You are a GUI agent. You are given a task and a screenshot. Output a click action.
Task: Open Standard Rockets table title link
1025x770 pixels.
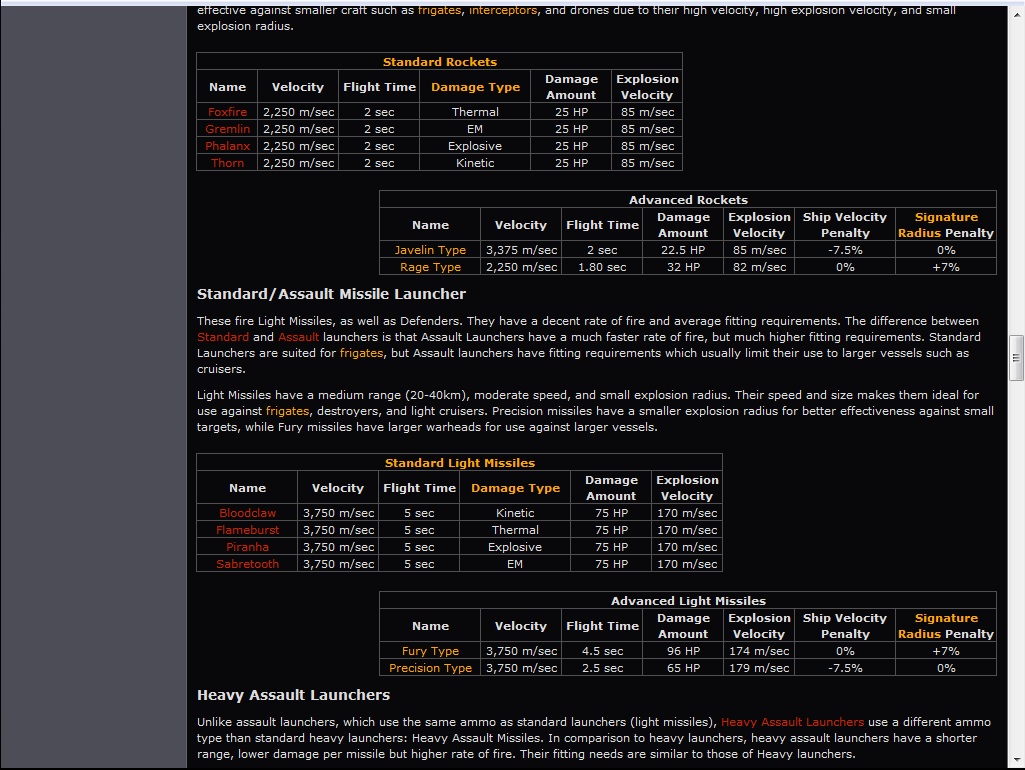439,62
